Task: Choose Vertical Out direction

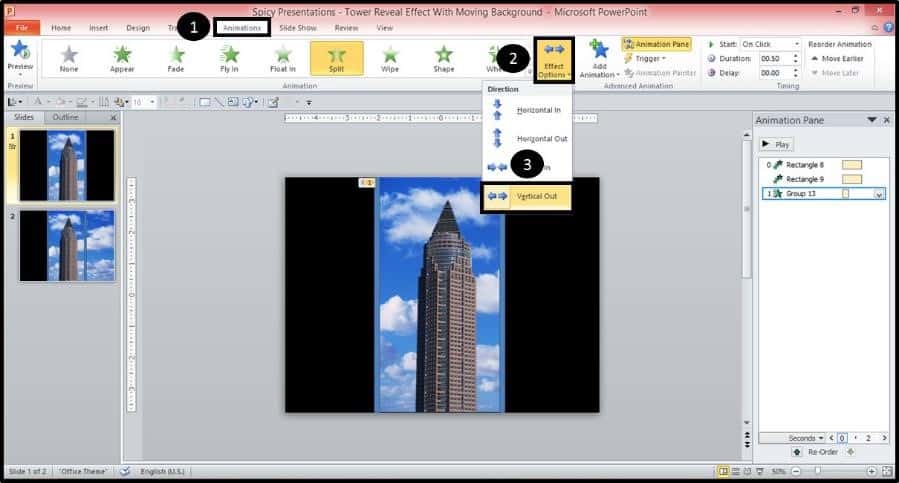Action: (x=526, y=196)
